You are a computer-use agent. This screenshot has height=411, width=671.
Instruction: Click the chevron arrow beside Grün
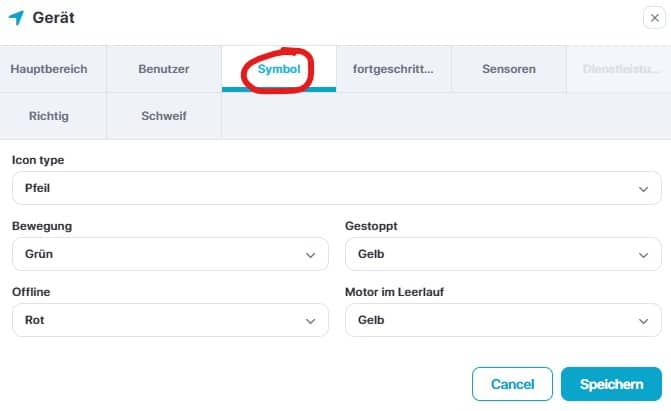click(310, 255)
